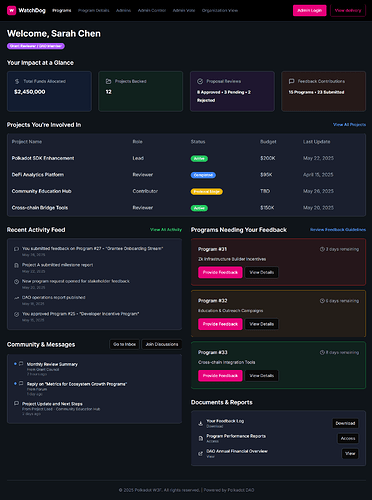Click the dollar icon on Total Funds Allocated
372x500 pixels.
(x=17, y=81)
